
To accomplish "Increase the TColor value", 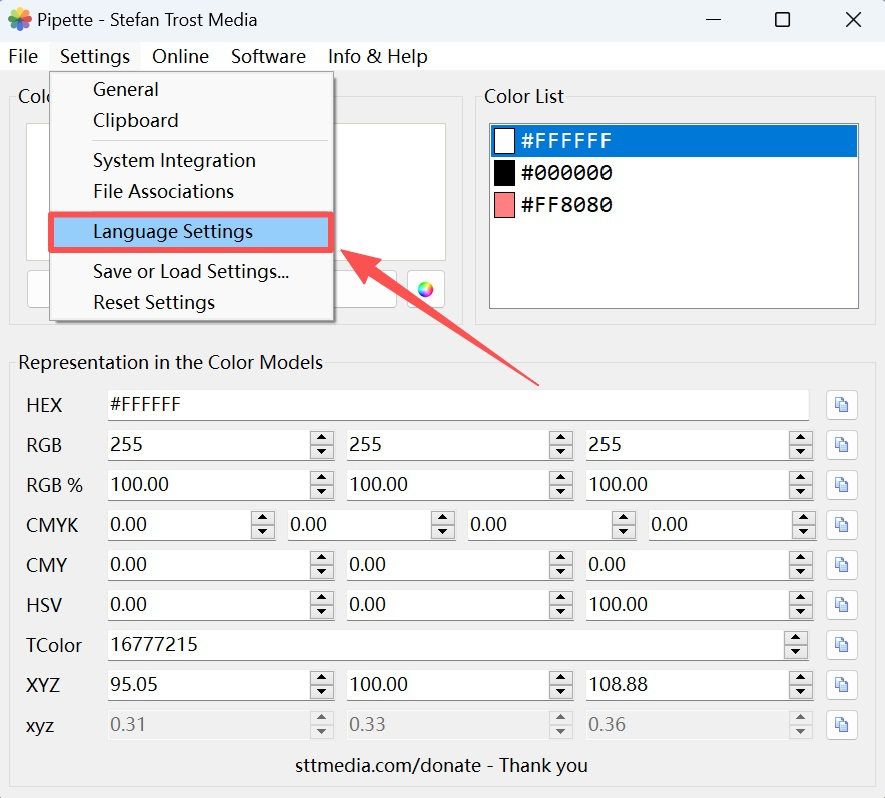I will click(x=795, y=638).
